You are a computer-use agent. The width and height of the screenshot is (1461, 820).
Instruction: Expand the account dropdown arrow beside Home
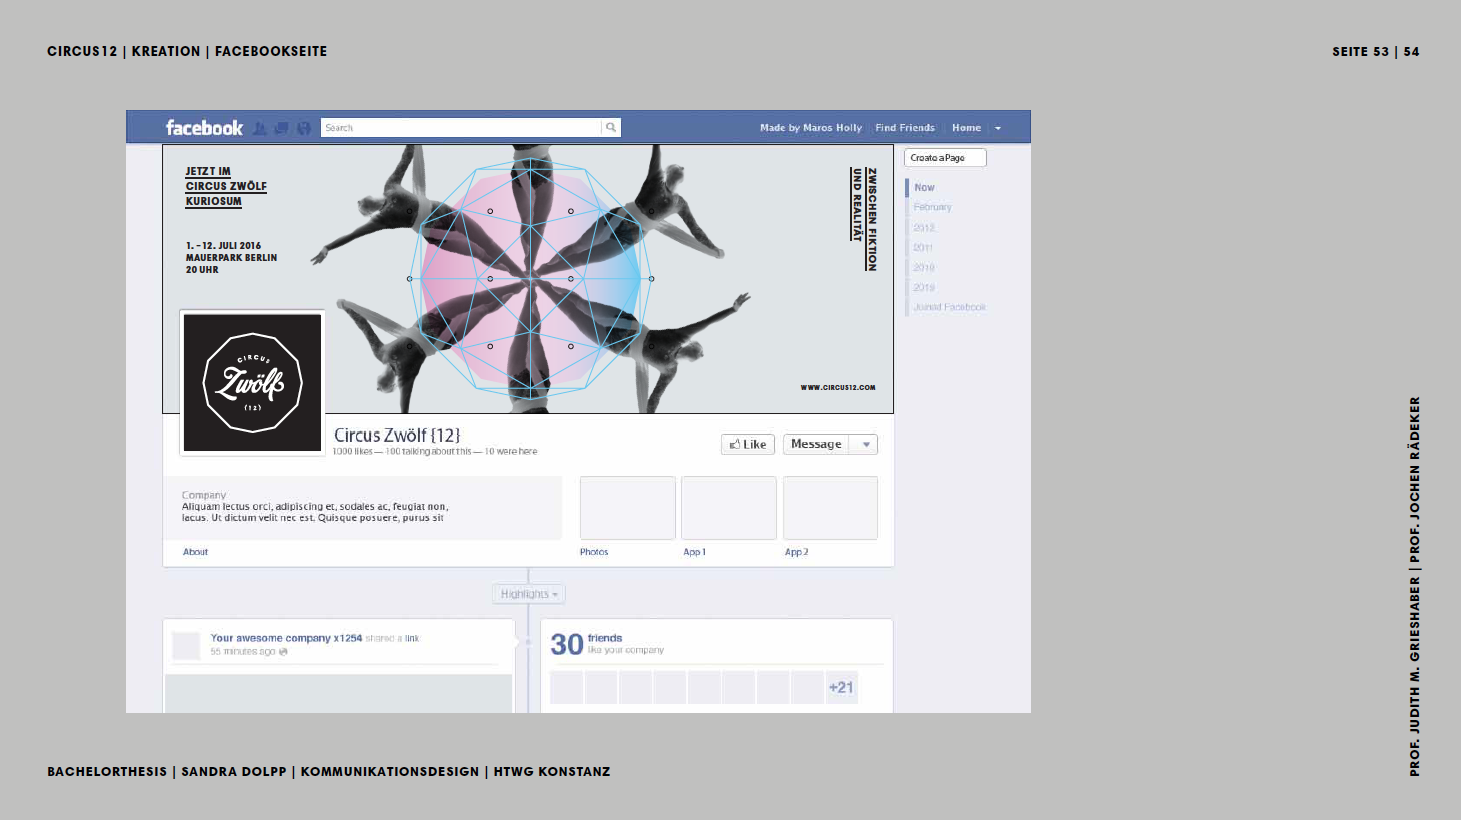pyautogui.click(x=998, y=128)
